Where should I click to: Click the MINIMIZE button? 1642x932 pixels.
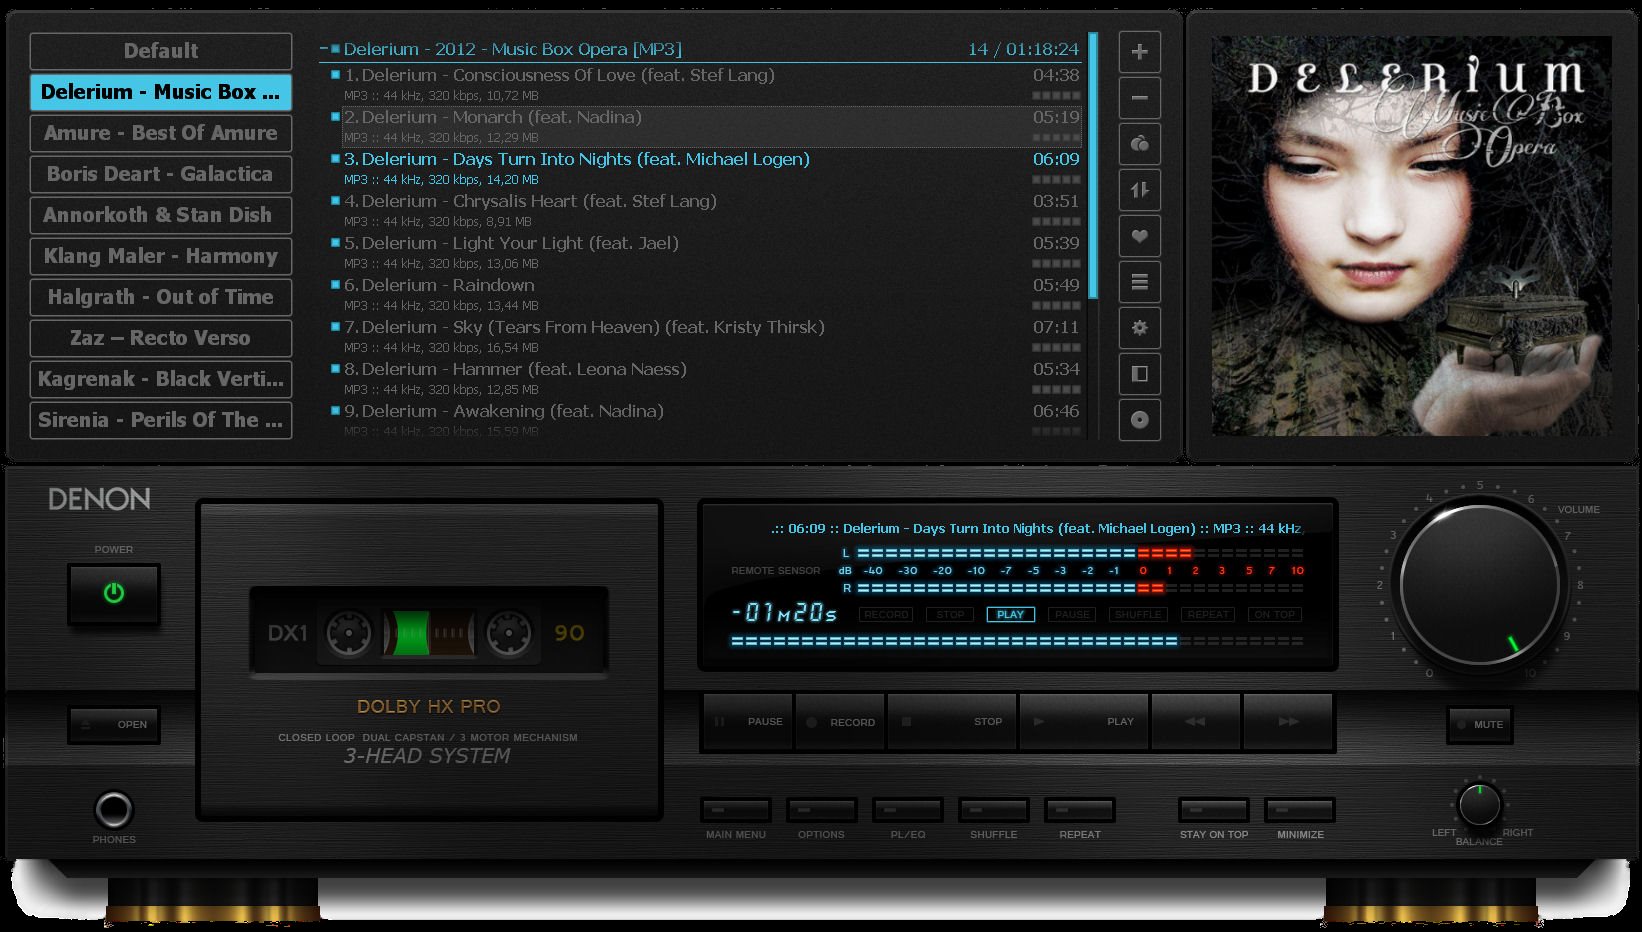1299,809
